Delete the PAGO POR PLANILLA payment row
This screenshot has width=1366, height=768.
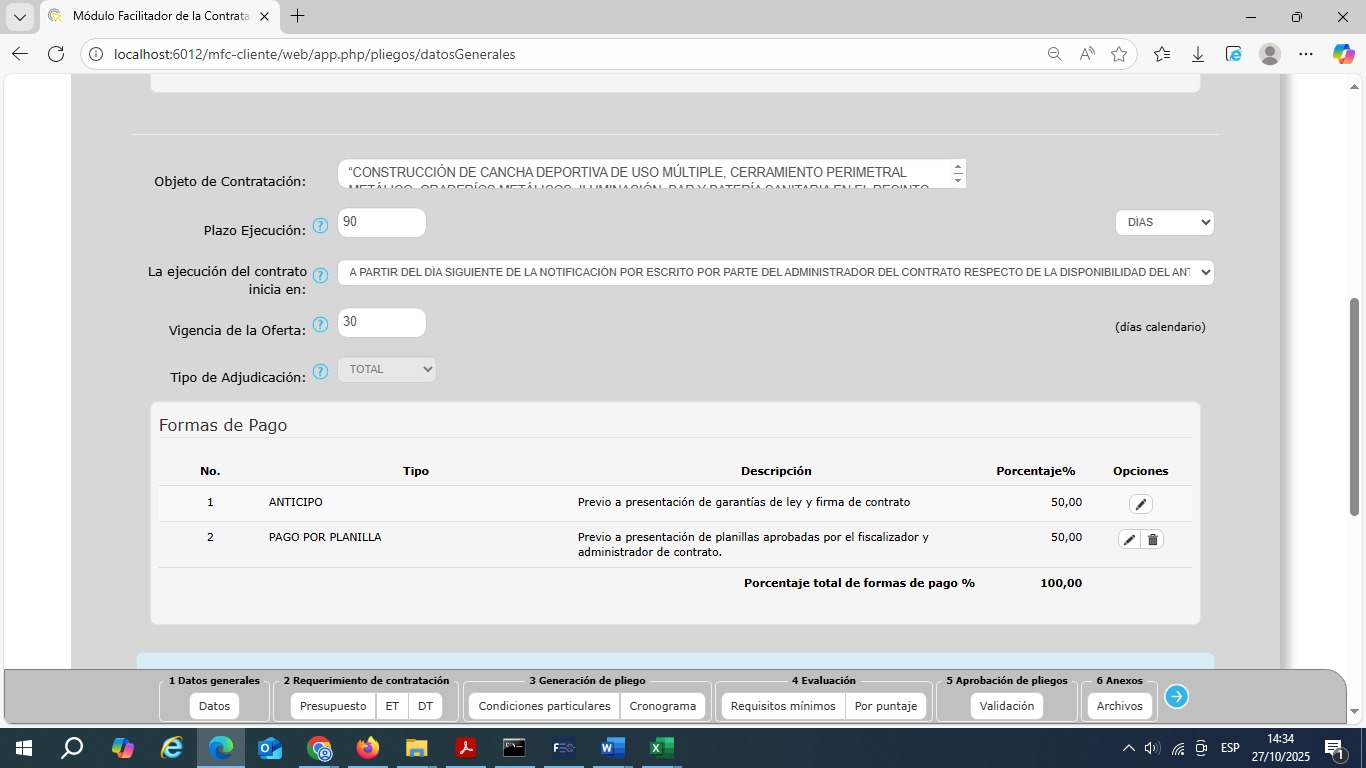click(x=1152, y=540)
